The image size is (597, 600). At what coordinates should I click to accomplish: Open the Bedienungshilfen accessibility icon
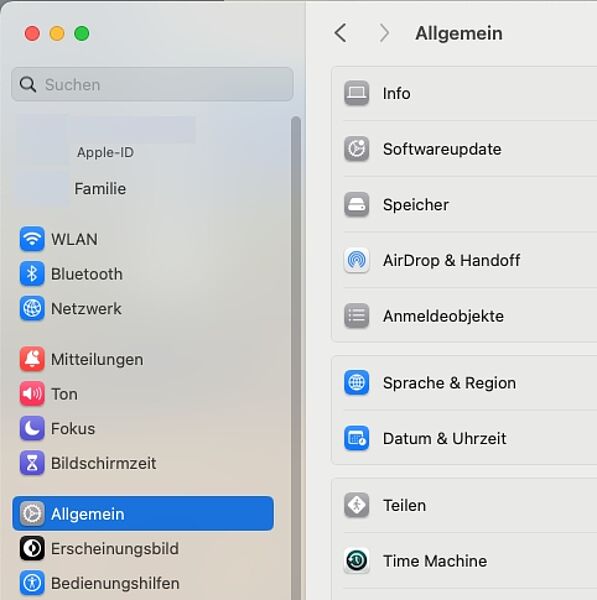tap(32, 583)
